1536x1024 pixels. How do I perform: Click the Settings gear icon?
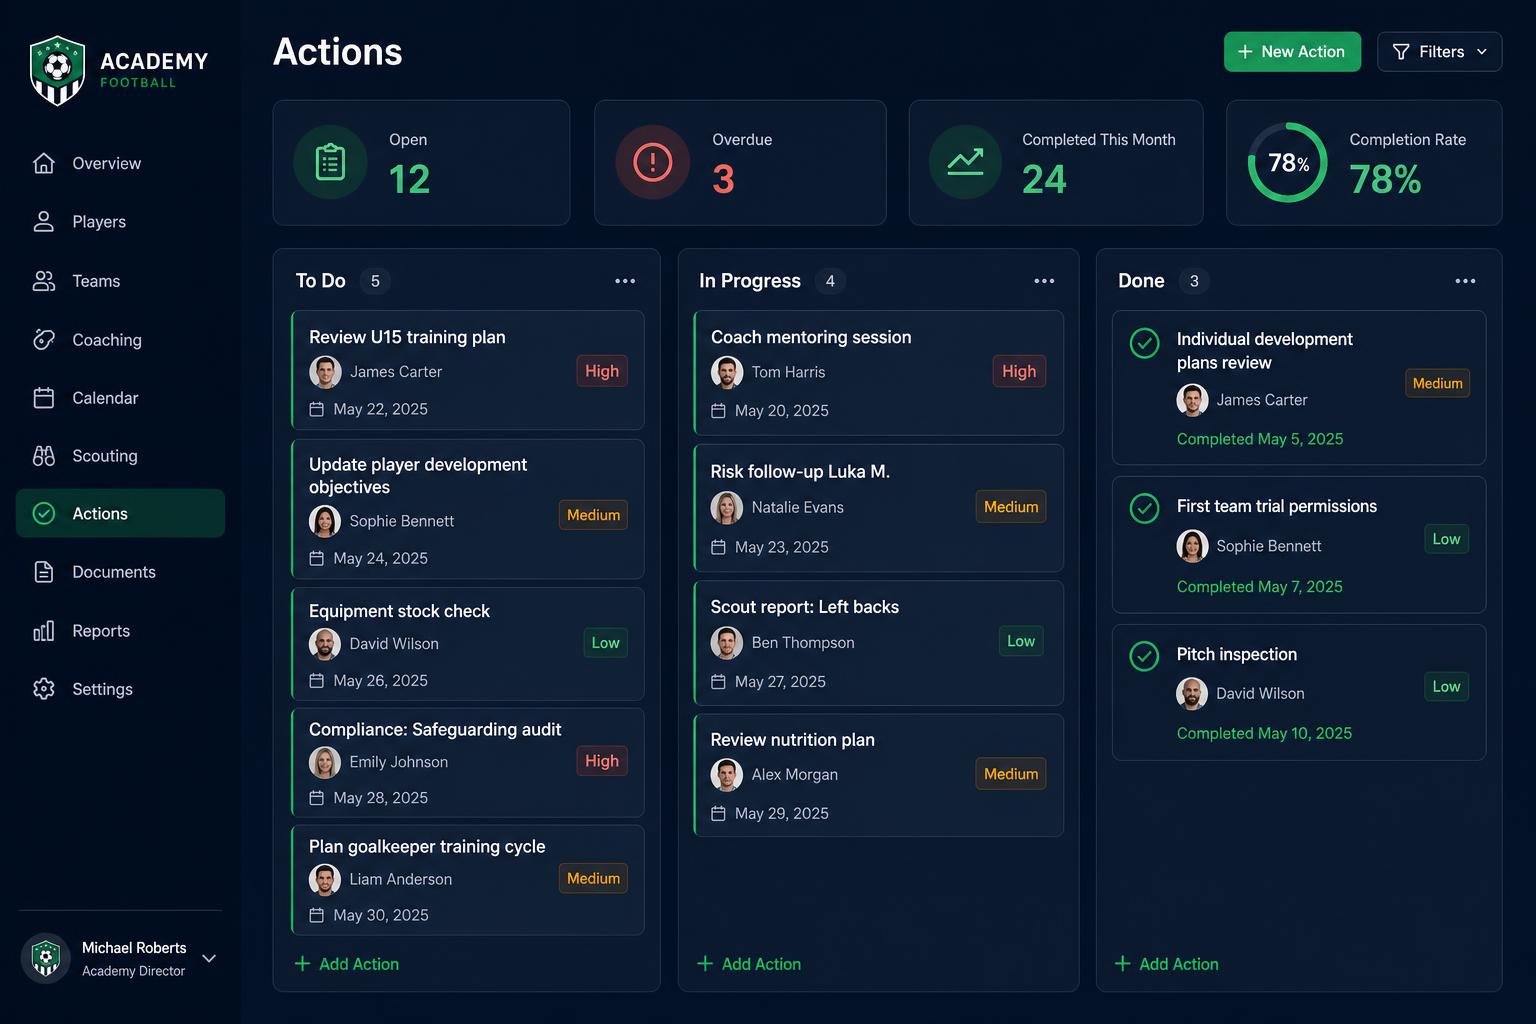pyautogui.click(x=44, y=689)
